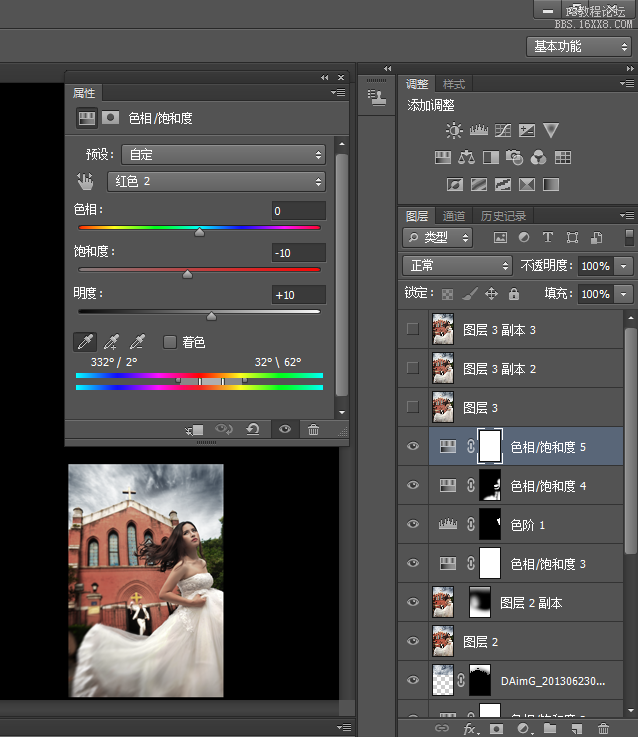638x737 pixels.
Task: Open the 历史记录 tab
Action: pyautogui.click(x=502, y=216)
